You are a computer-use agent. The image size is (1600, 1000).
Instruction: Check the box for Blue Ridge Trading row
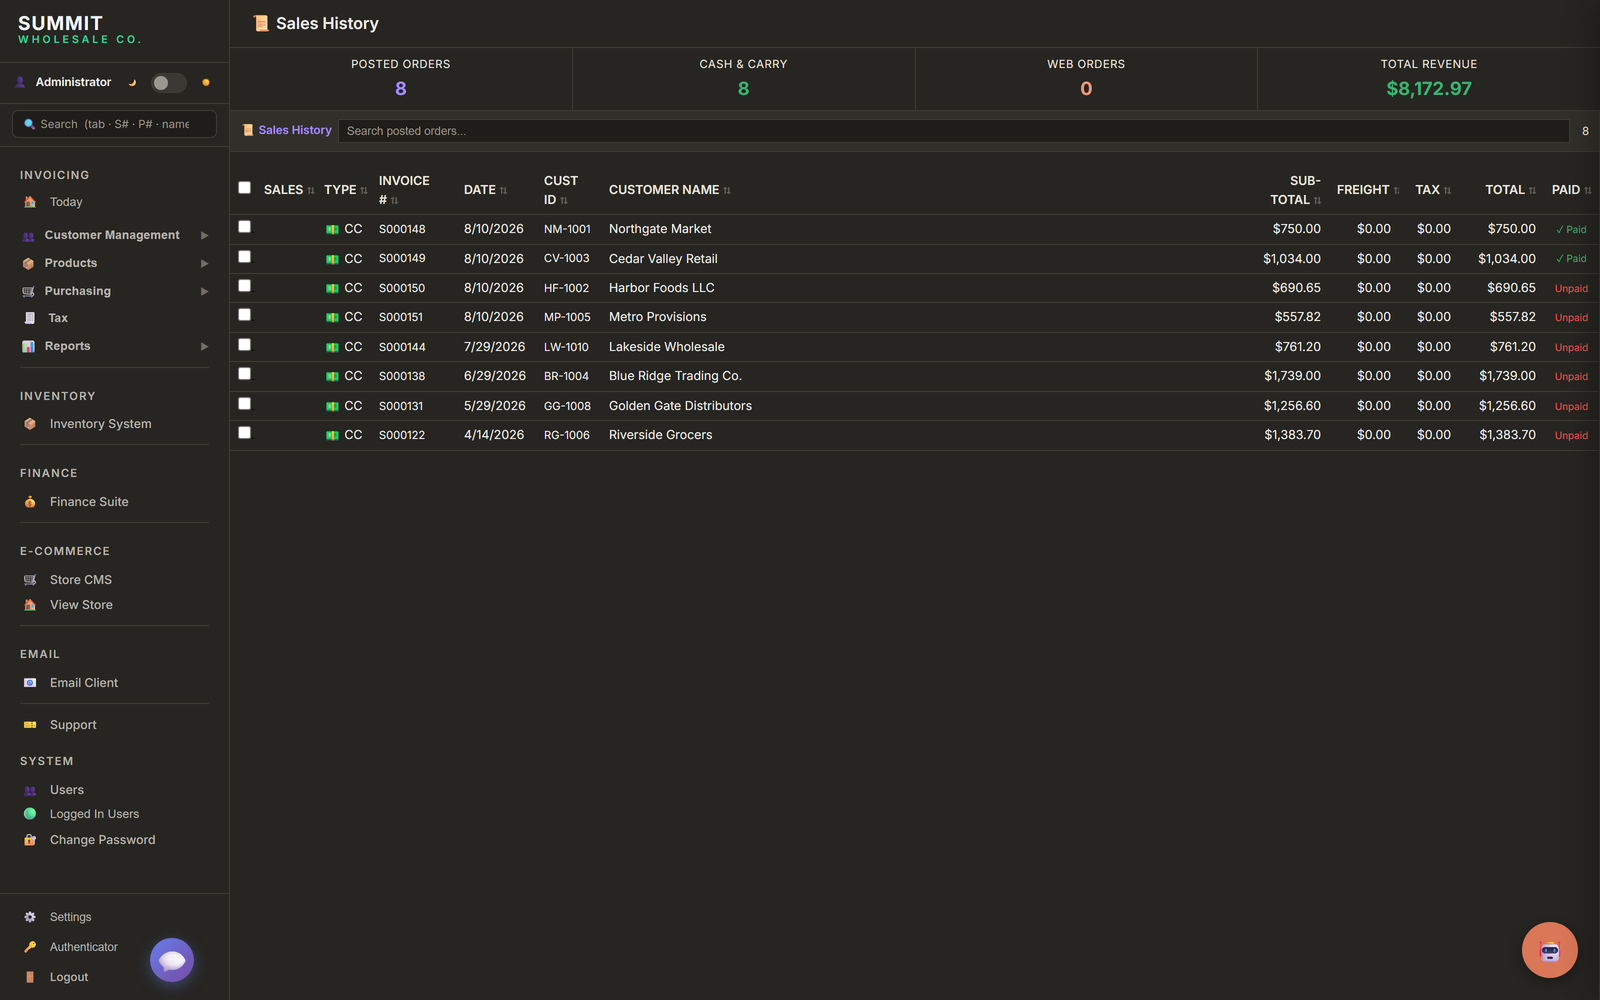(244, 374)
